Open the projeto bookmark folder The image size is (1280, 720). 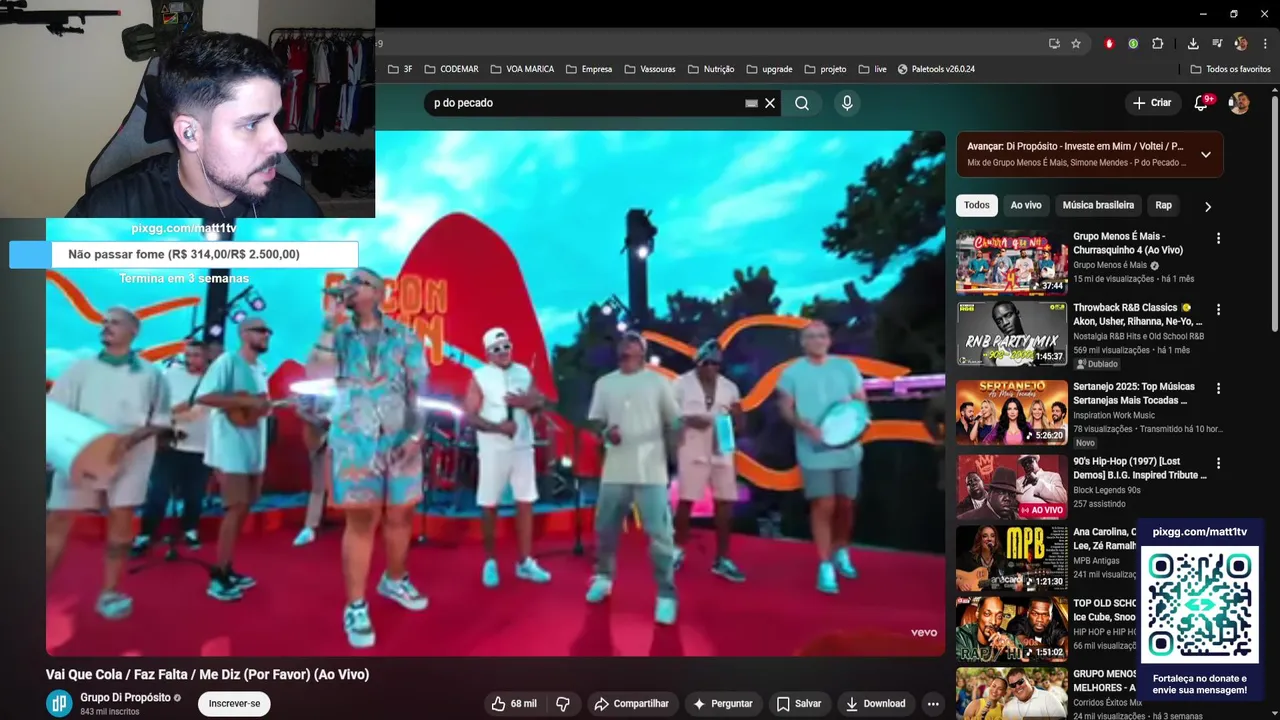pyautogui.click(x=825, y=69)
